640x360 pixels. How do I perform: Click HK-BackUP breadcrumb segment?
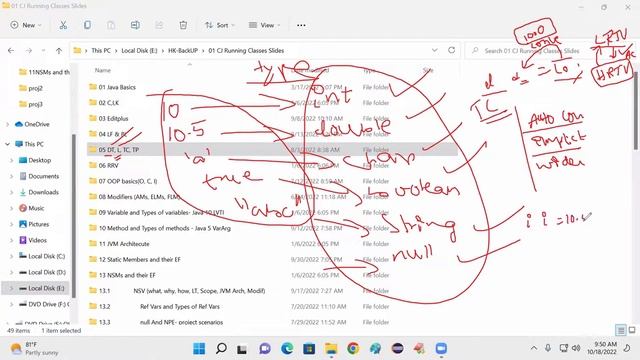(x=183, y=51)
